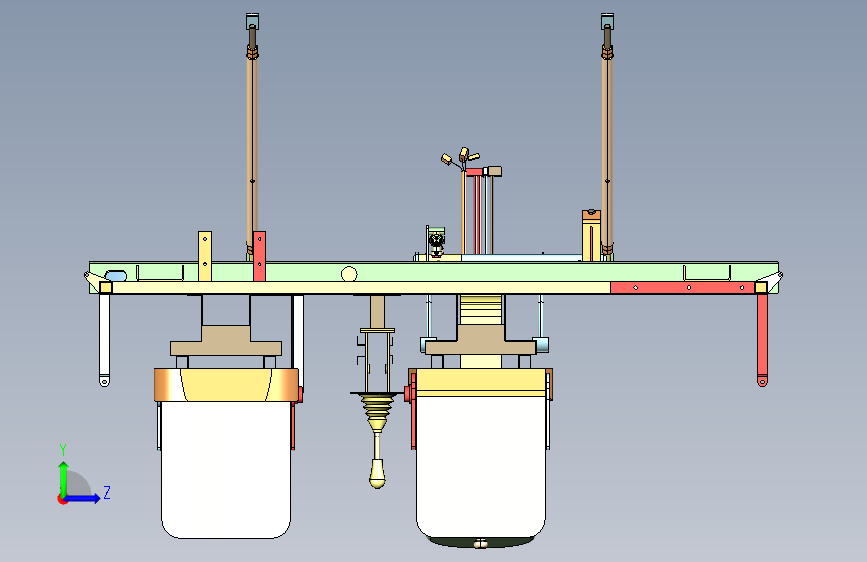Select the top bracket of the right vertical rod
The height and width of the screenshot is (562, 867).
point(607,22)
